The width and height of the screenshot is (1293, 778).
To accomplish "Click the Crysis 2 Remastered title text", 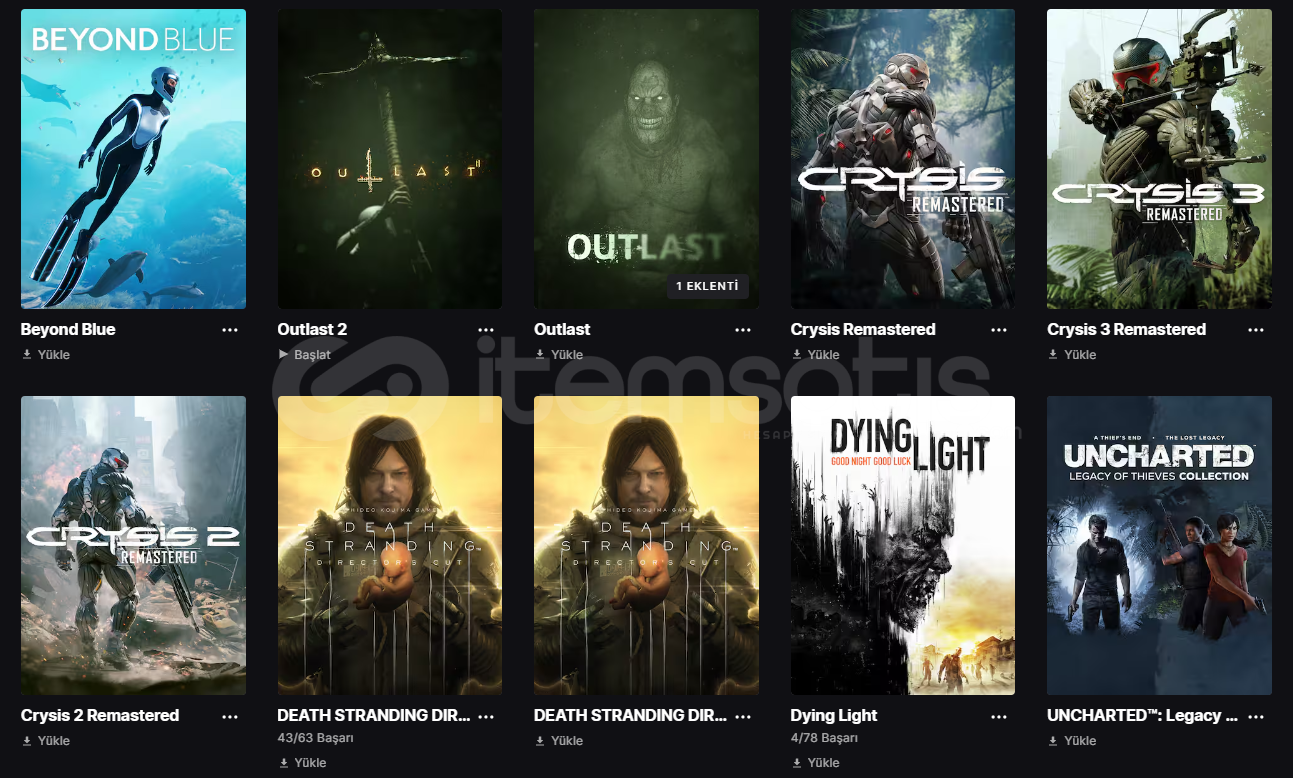I will pyautogui.click(x=100, y=715).
